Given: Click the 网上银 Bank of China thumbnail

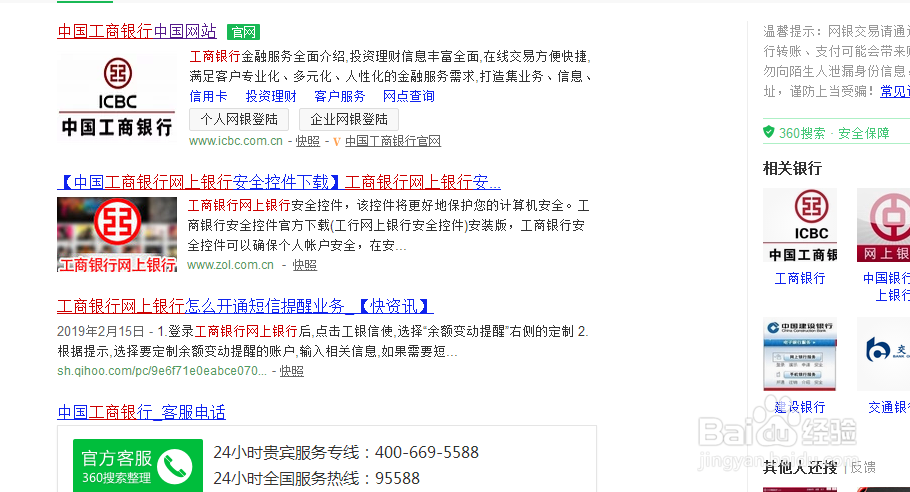Looking at the screenshot, I should (883, 225).
